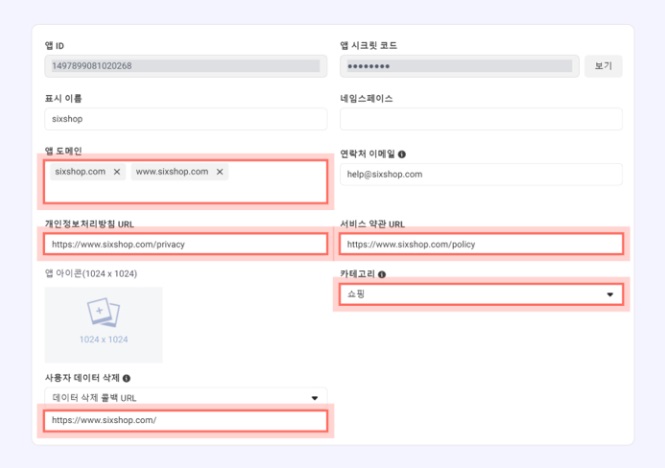
Task: Click the info icon next to 연락처 이메일
Action: tap(402, 154)
